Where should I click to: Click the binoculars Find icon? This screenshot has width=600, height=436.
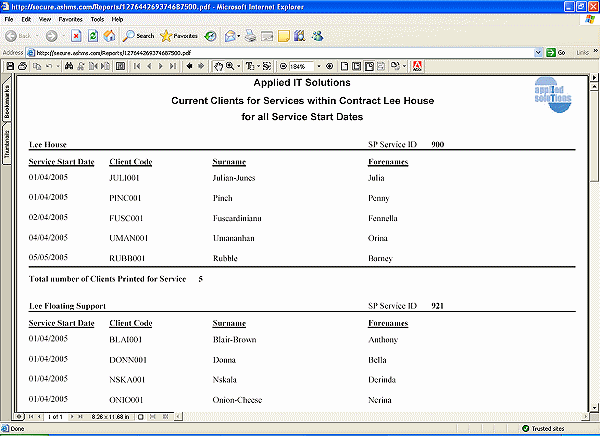(68, 66)
